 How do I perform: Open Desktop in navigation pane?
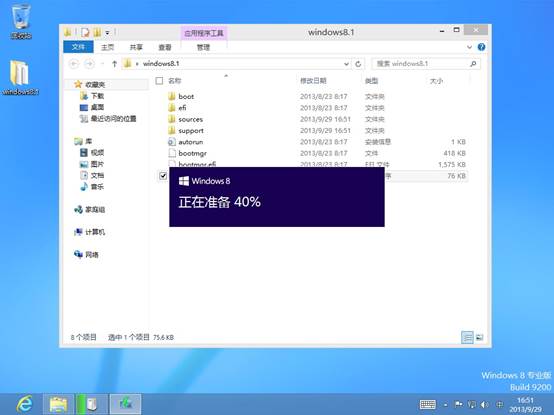(97, 107)
